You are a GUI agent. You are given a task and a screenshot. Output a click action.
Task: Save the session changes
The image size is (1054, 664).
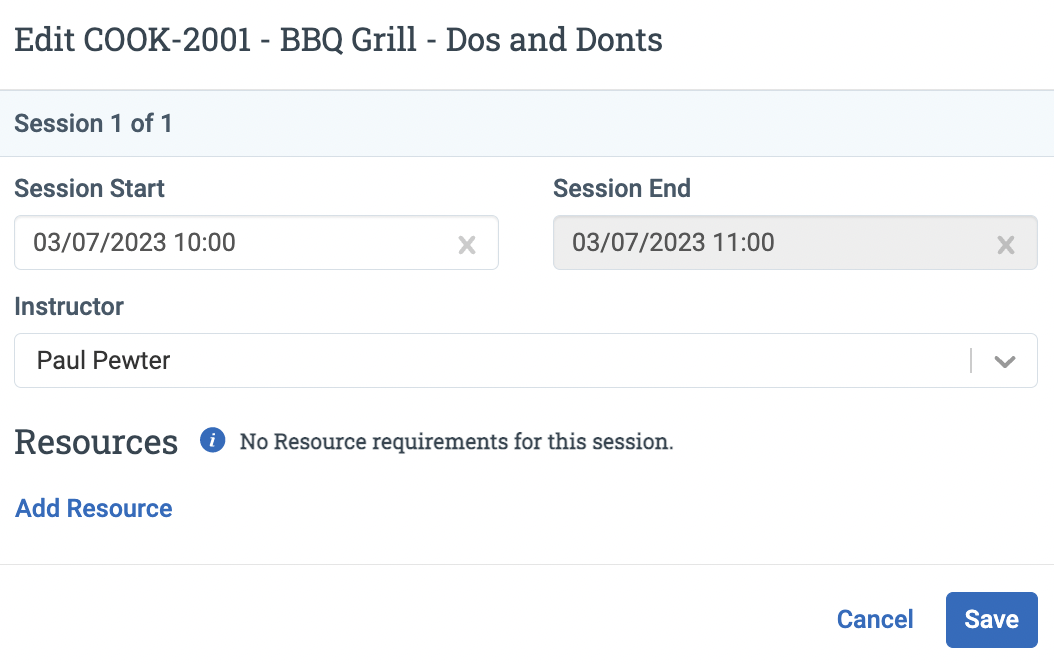991,620
